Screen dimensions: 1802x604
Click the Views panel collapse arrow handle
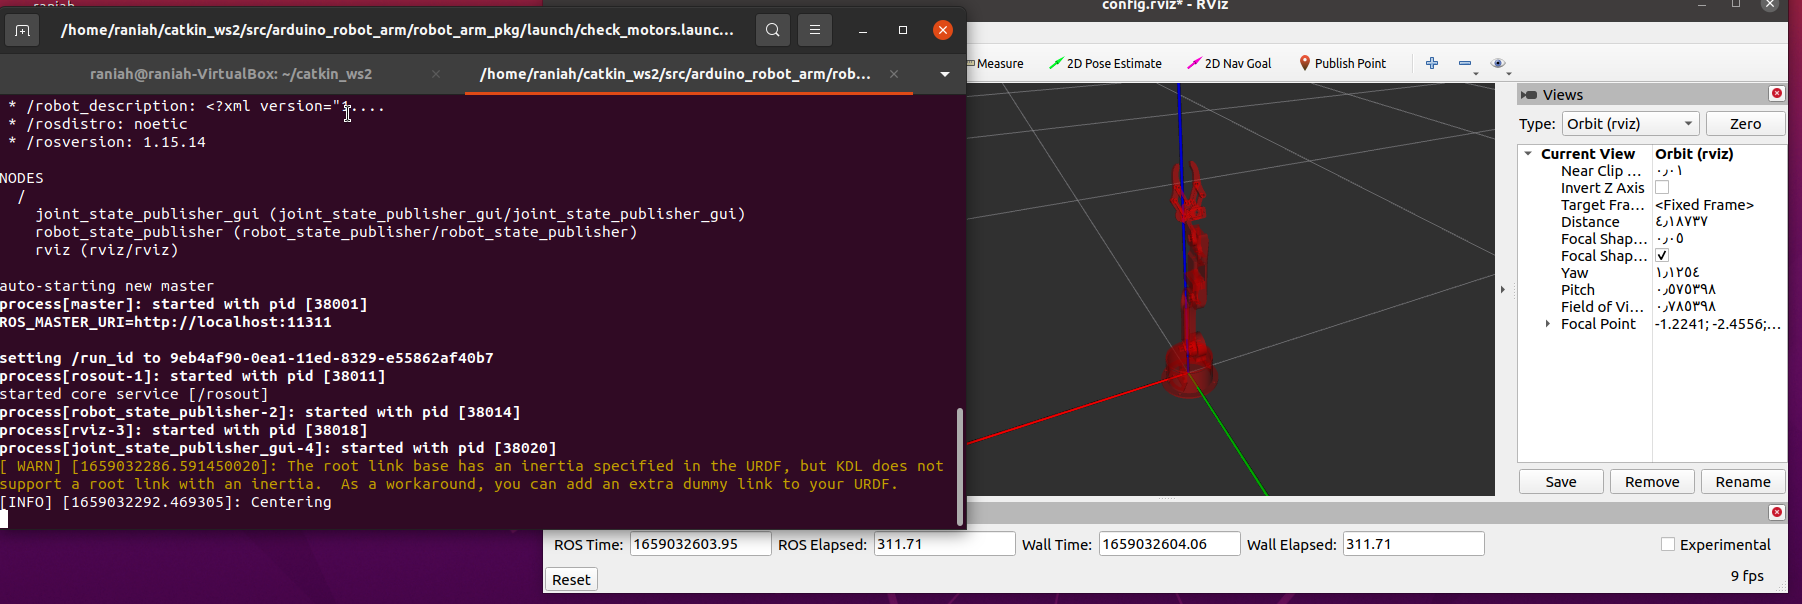pyautogui.click(x=1503, y=290)
